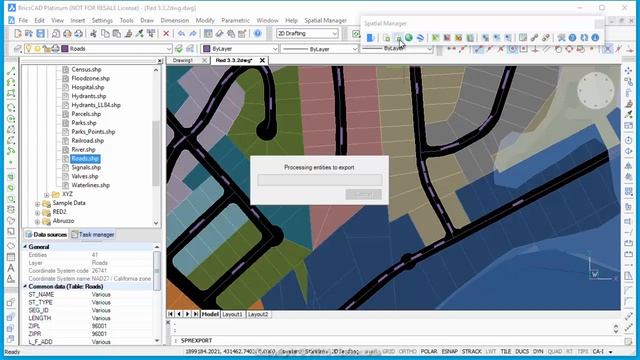Open the ByLayer color dropdown
Image resolution: width=640 pixels, height=360 pixels.
240,49
